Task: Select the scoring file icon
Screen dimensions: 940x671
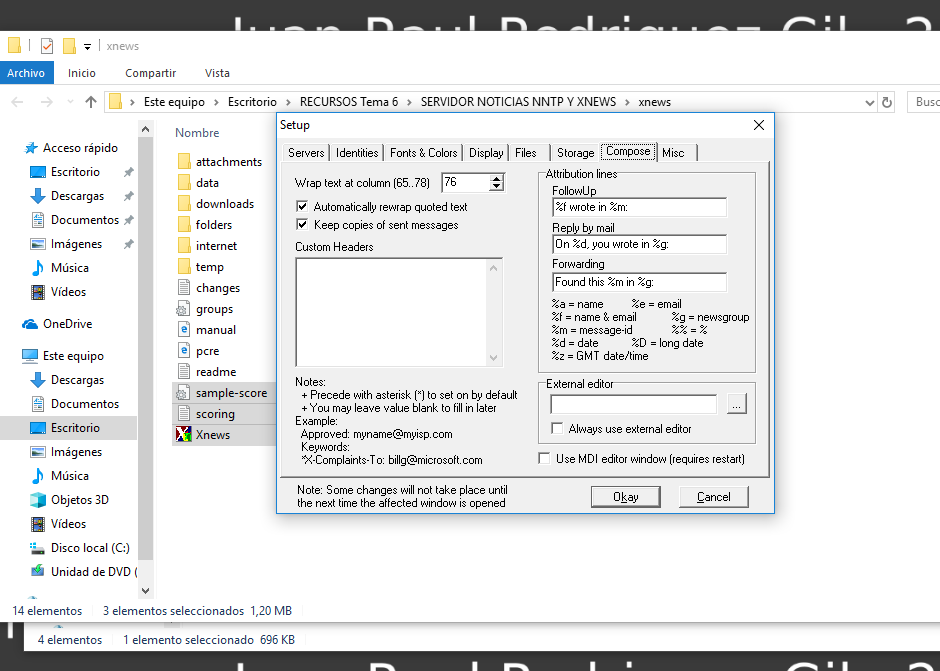Action: click(x=183, y=413)
